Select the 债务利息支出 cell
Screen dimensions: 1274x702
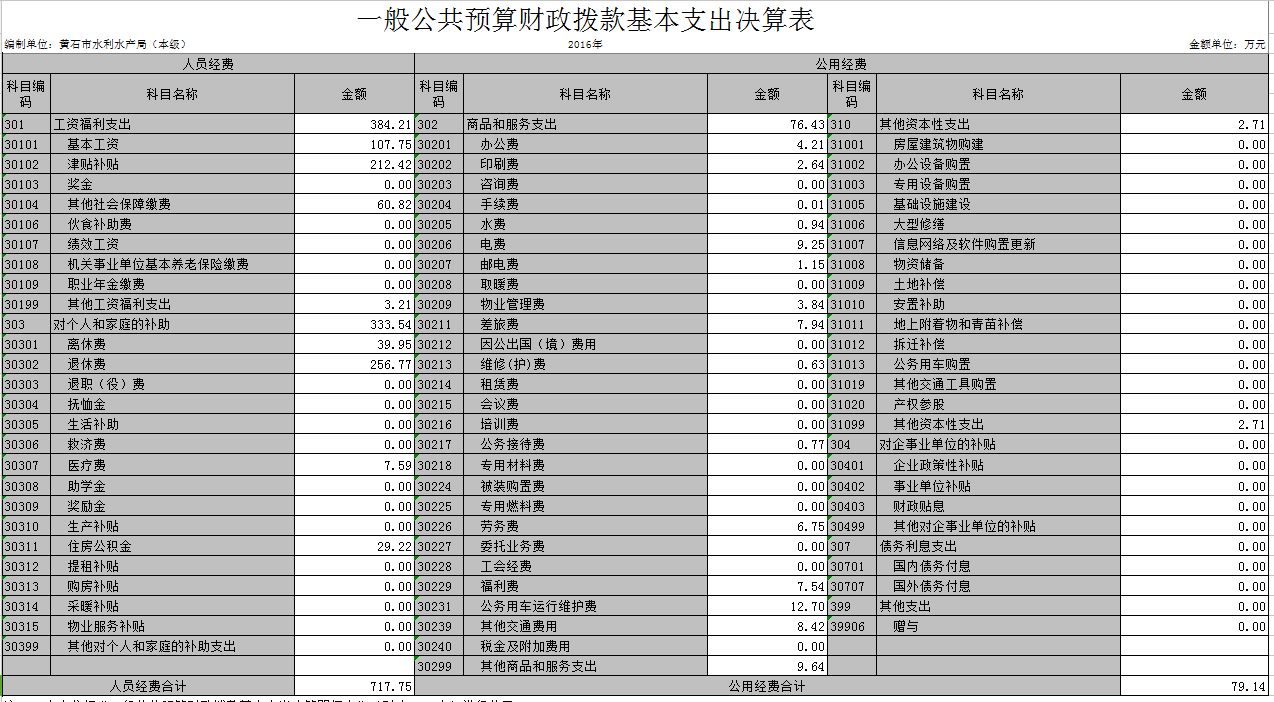(998, 547)
